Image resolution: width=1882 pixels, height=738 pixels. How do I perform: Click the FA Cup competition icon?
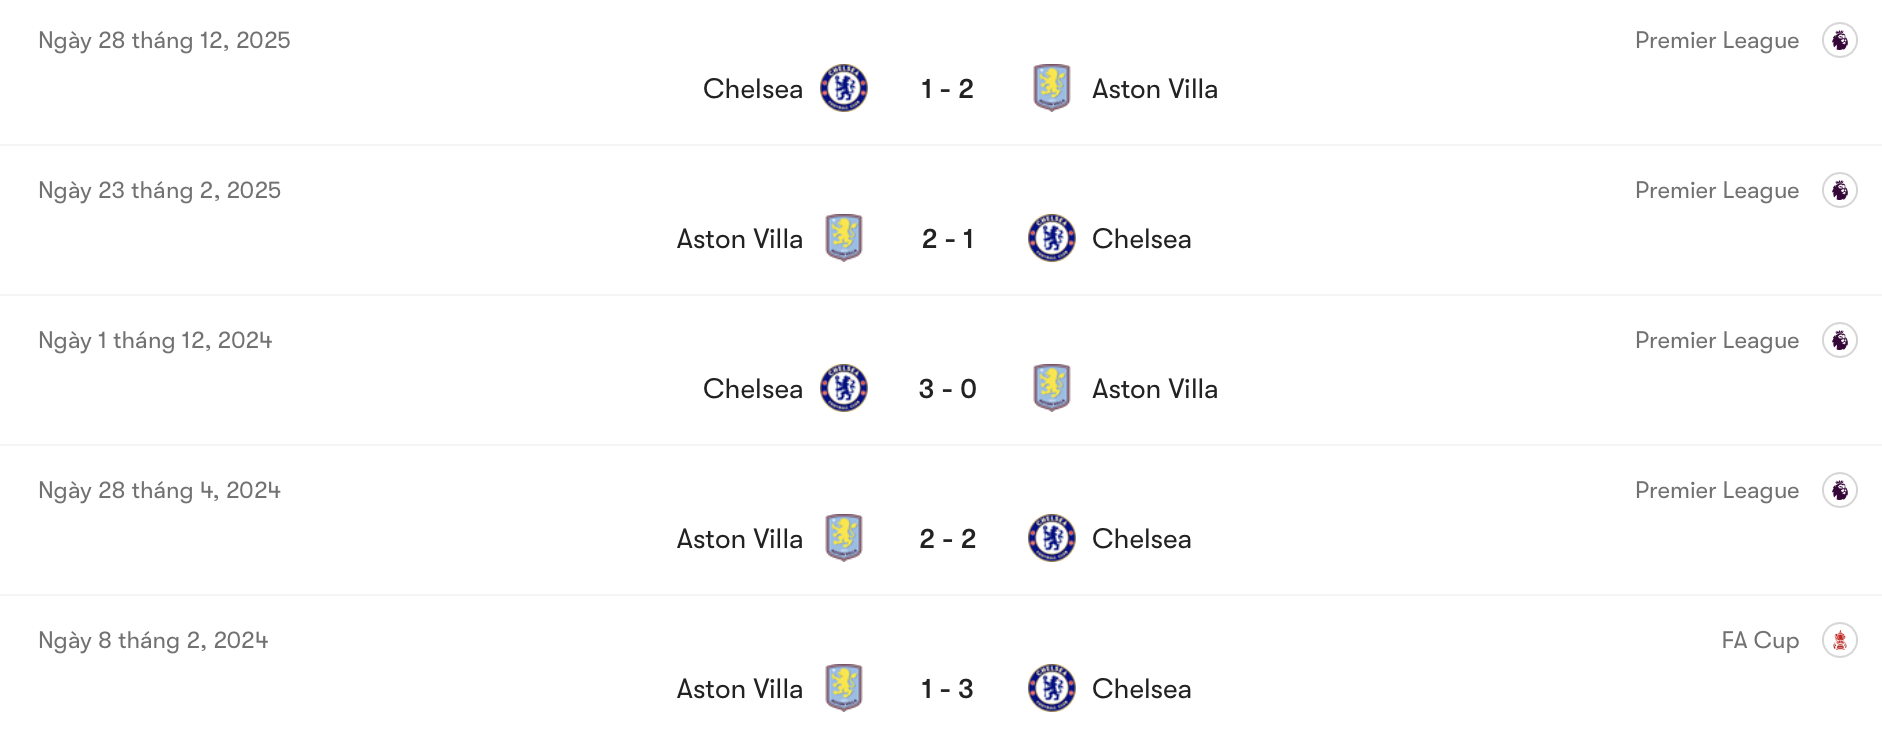(x=1840, y=640)
